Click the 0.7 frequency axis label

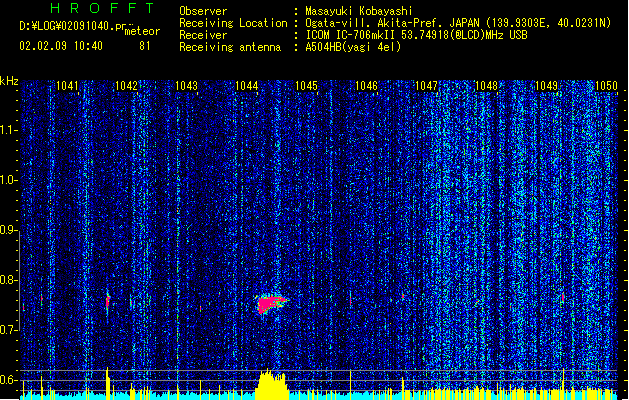pos(9,330)
